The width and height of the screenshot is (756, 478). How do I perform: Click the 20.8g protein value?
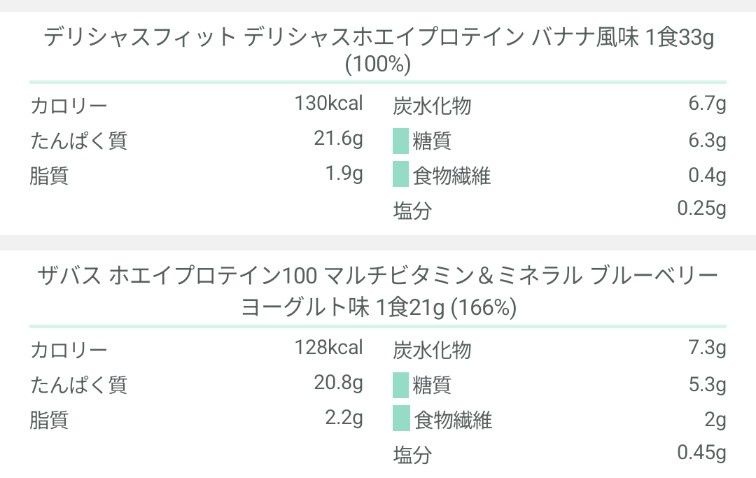pyautogui.click(x=338, y=384)
